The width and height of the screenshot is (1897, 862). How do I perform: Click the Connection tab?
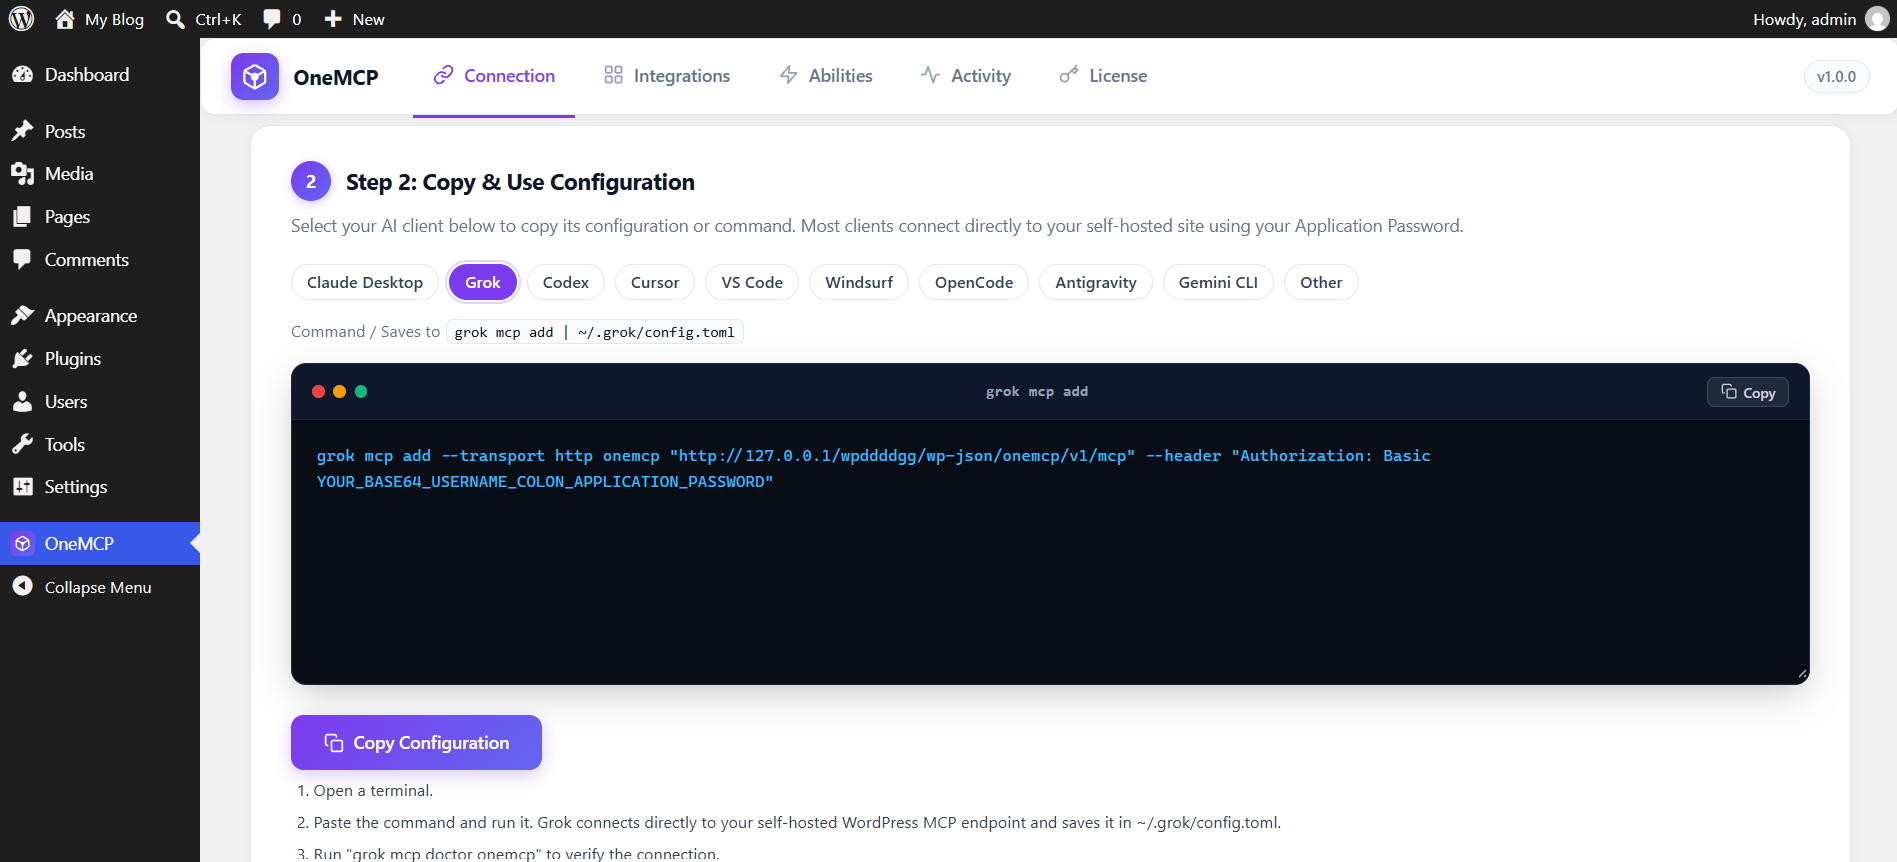(x=494, y=76)
